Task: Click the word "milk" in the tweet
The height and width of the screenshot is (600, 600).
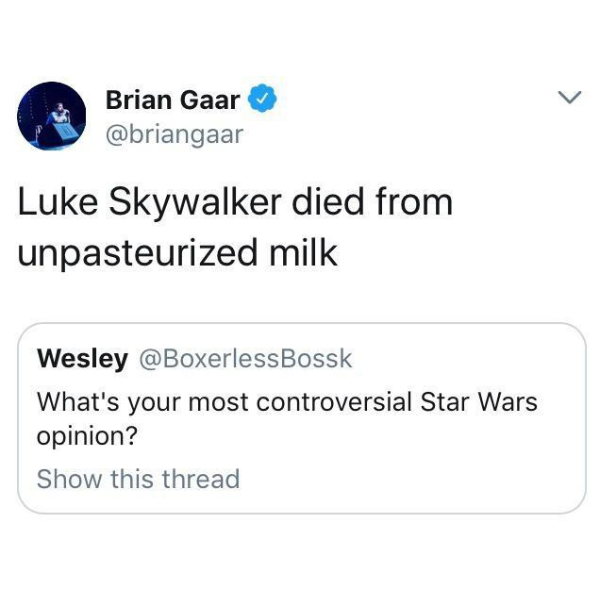Action: coord(303,252)
